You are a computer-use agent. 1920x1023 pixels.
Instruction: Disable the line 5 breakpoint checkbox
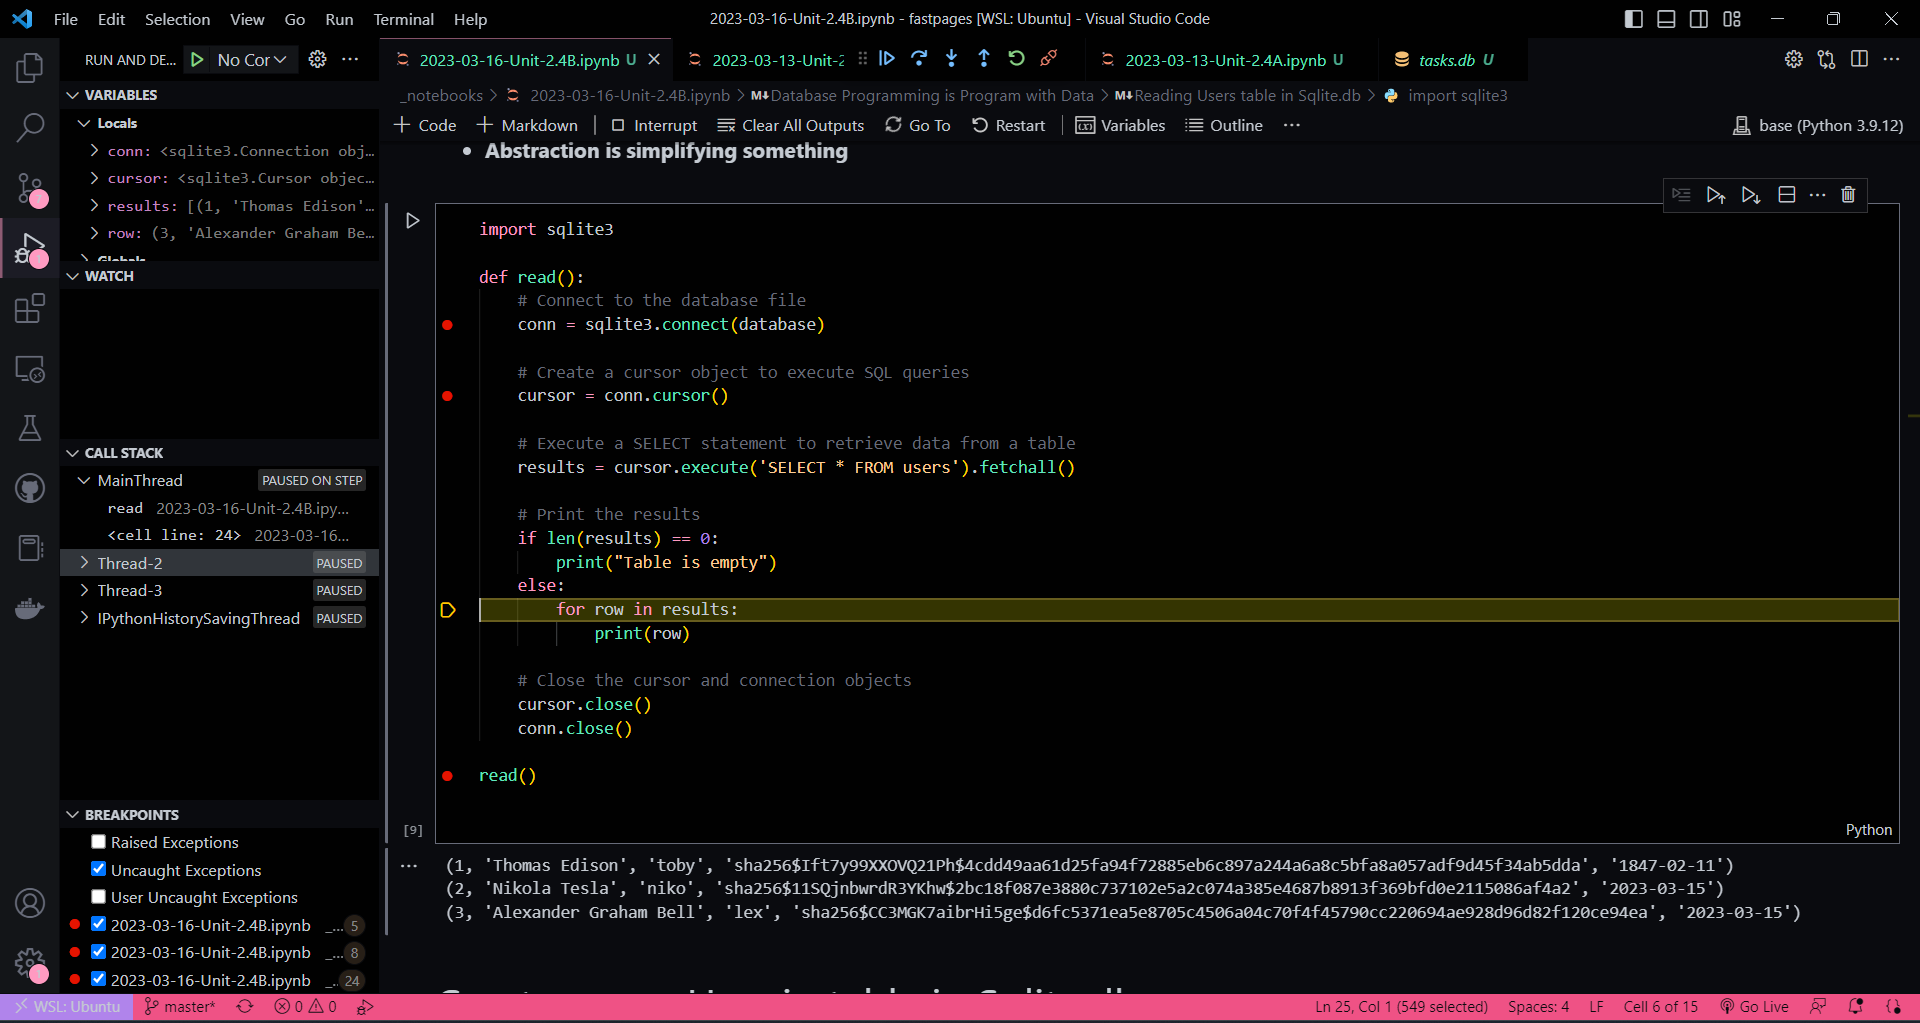pos(98,924)
